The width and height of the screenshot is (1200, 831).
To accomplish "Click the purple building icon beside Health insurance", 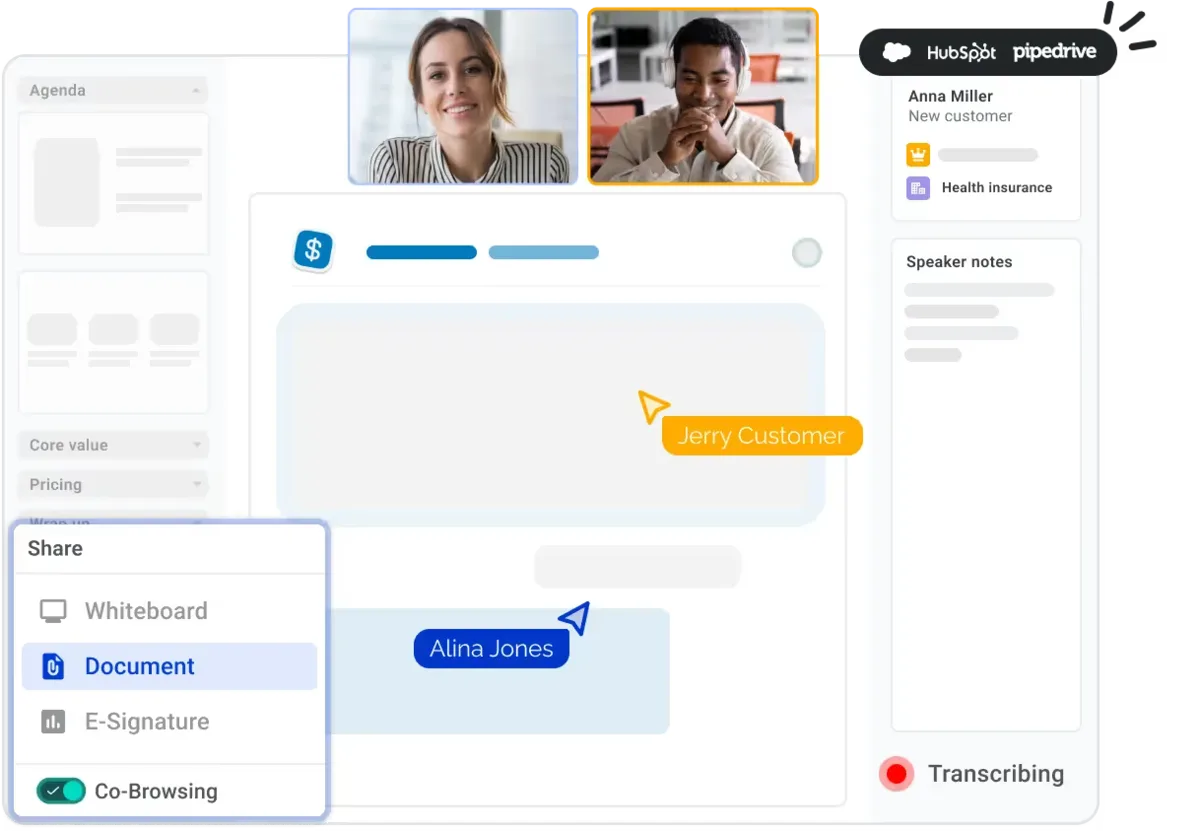I will click(x=918, y=187).
